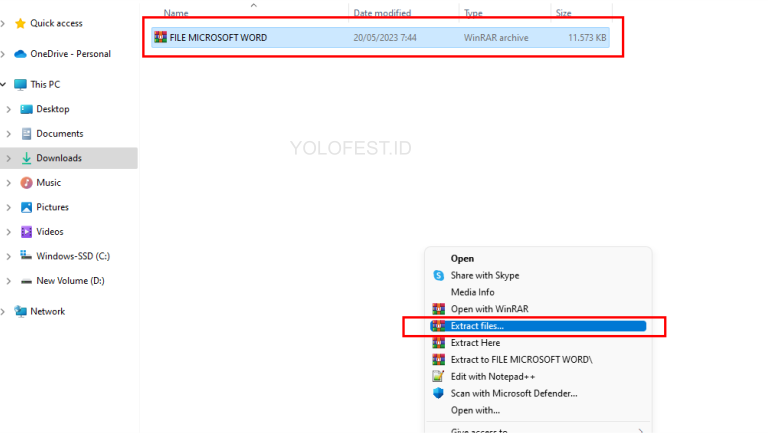This screenshot has width=768, height=433.
Task: Select the FILE MICROSOFT WORD archive
Action: click(x=381, y=38)
